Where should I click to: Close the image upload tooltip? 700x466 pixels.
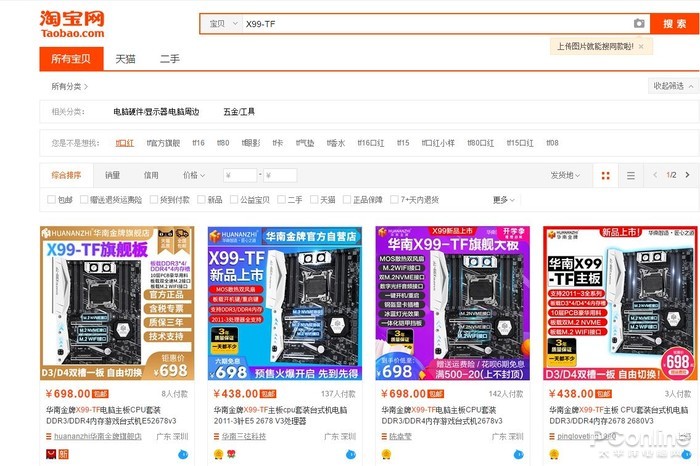641,46
